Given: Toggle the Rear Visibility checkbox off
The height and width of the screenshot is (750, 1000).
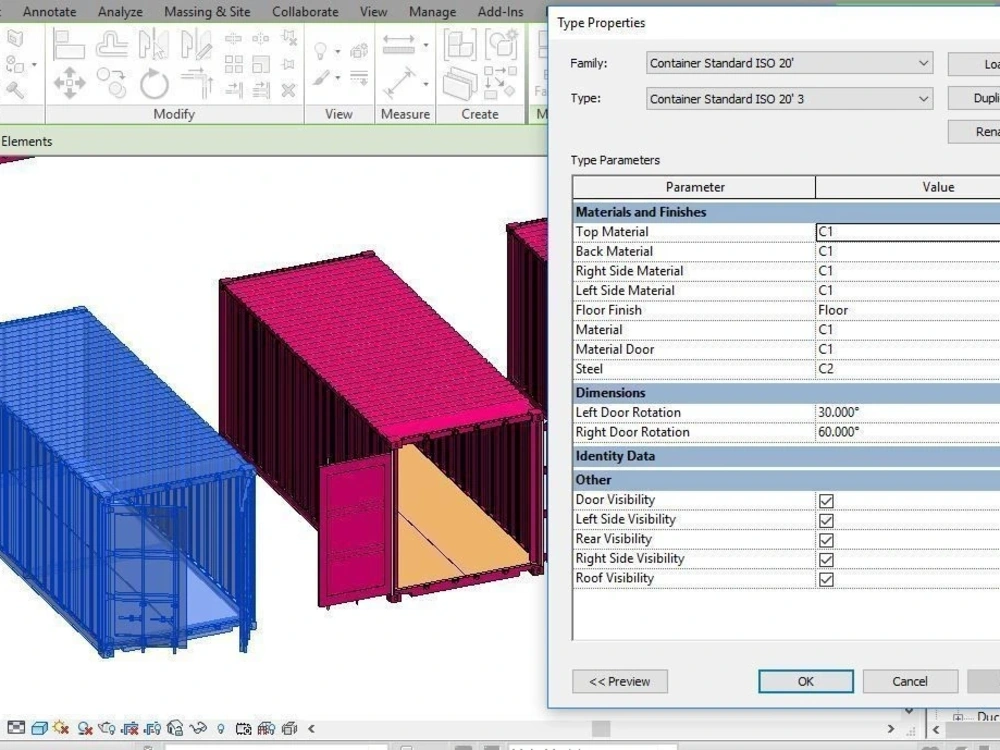Looking at the screenshot, I should pyautogui.click(x=826, y=539).
